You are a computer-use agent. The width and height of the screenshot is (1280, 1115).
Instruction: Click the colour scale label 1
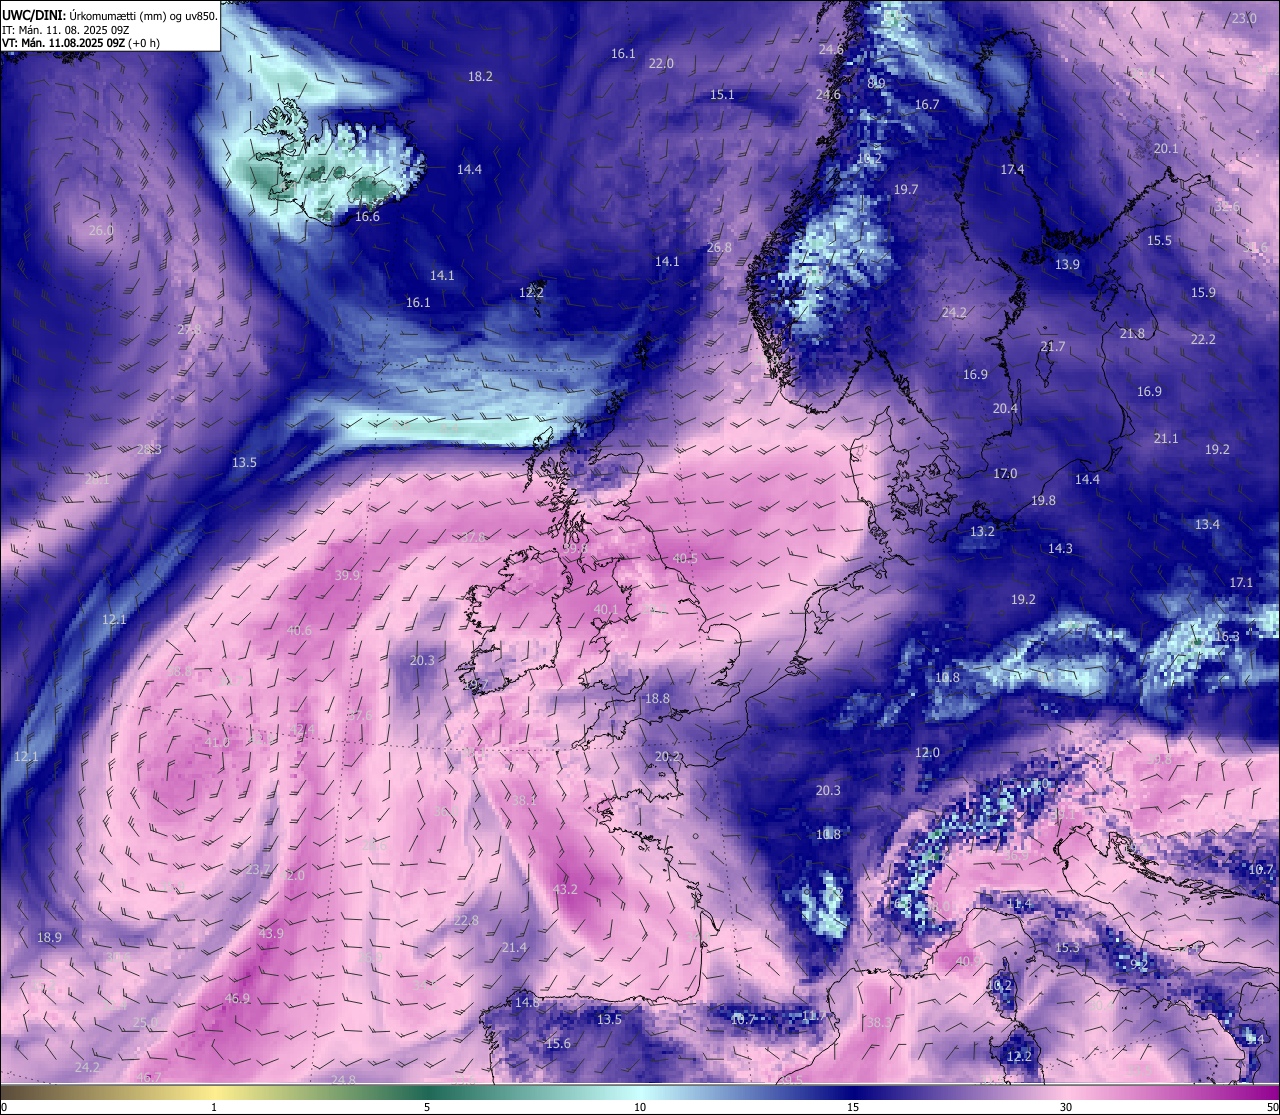click(214, 1107)
